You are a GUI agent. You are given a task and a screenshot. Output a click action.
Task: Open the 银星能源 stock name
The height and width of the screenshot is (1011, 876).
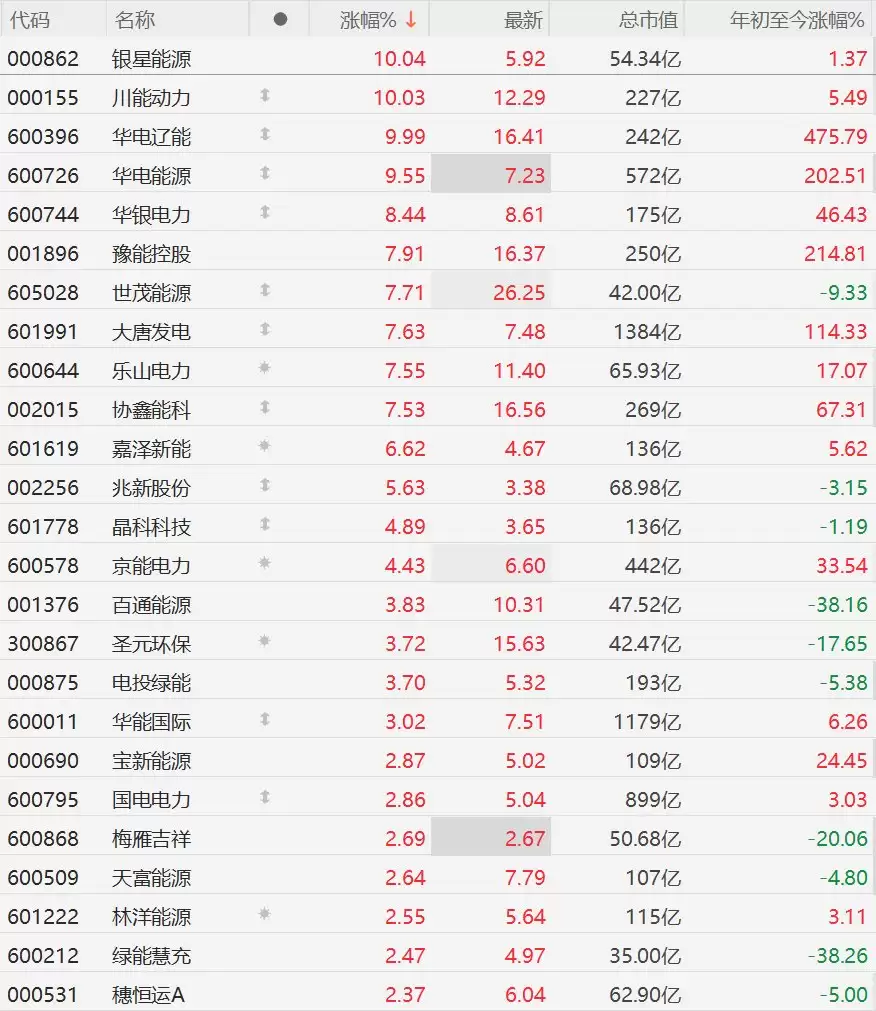pos(151,59)
